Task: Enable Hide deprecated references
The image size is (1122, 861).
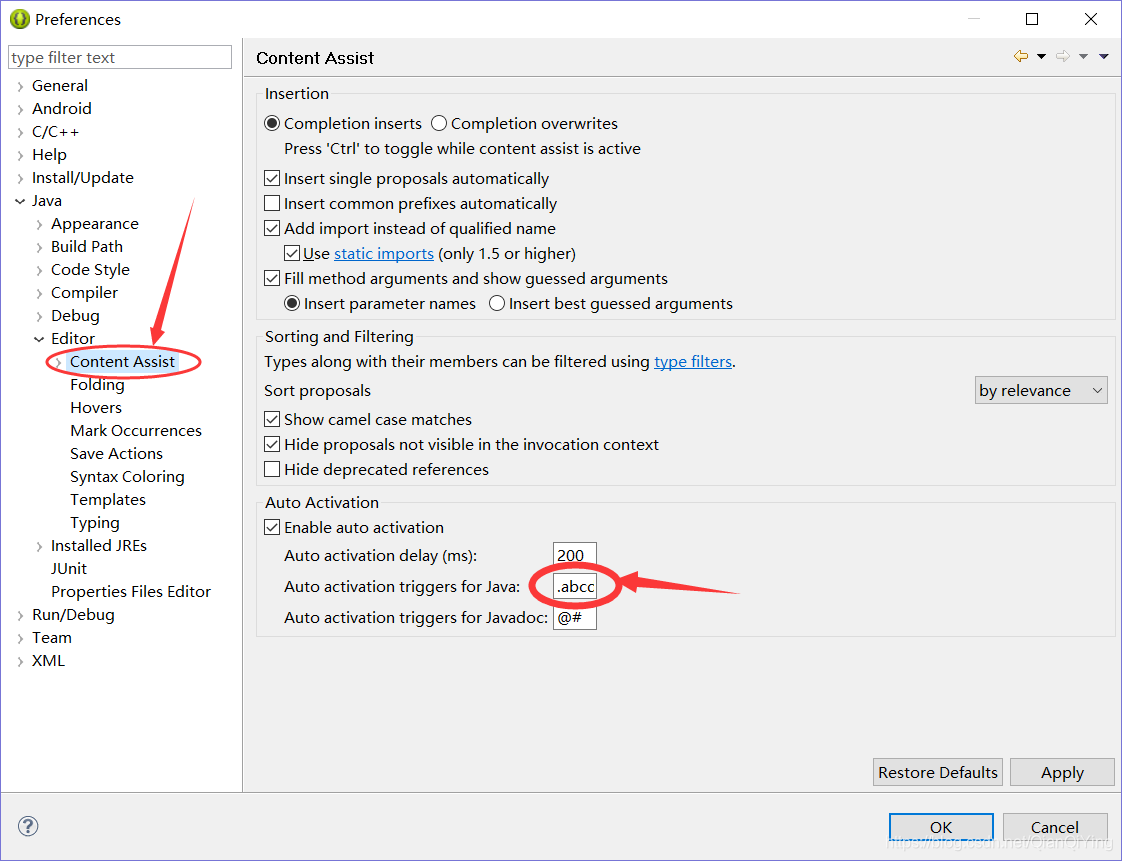Action: pos(272,469)
